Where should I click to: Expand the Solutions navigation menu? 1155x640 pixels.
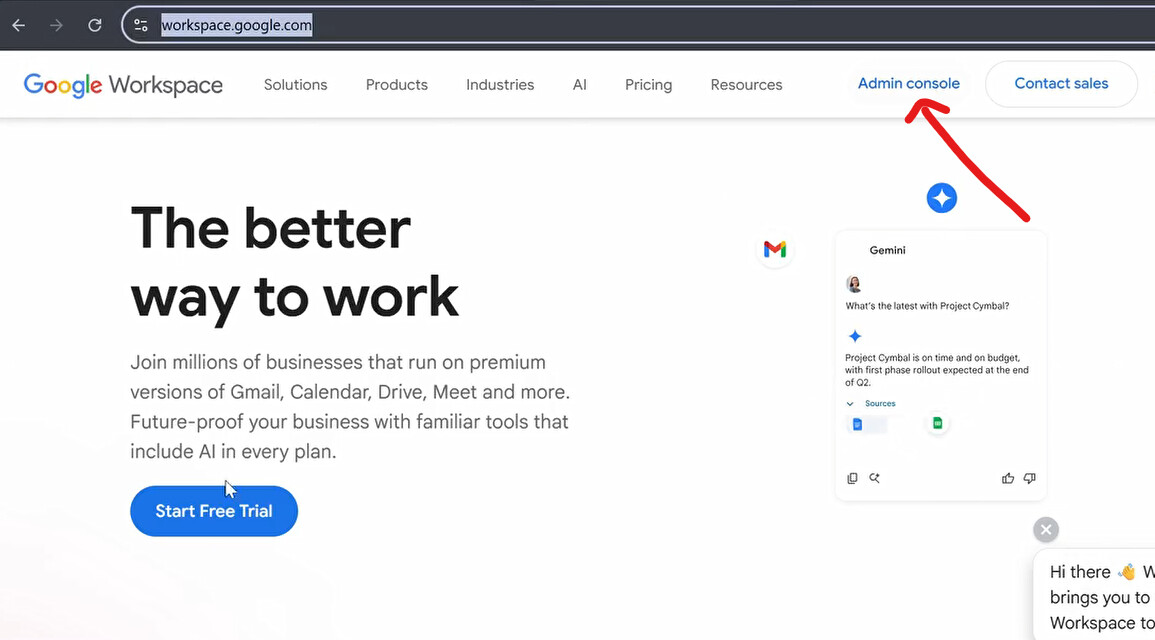tap(295, 85)
